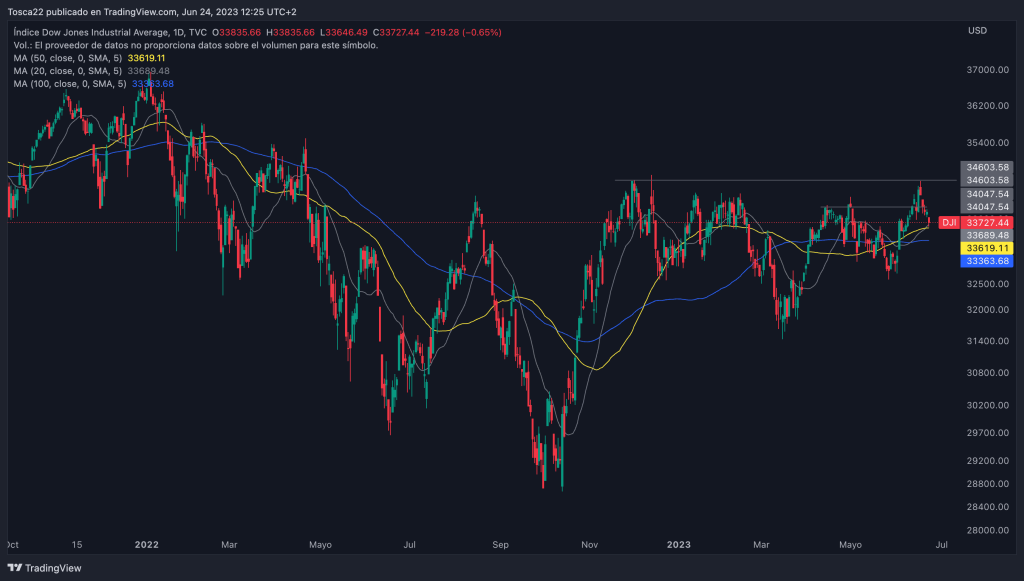Click the red DJI symbol tag

pos(949,222)
